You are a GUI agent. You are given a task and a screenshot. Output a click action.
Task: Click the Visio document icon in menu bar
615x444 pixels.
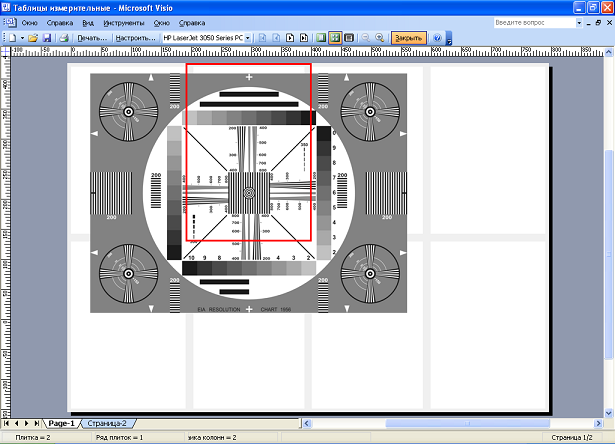[x=10, y=22]
